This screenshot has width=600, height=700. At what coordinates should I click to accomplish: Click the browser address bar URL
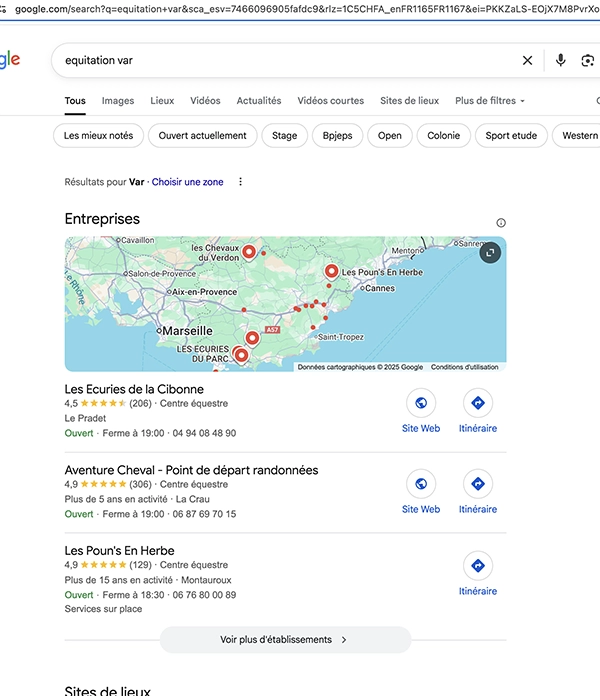click(x=307, y=9)
